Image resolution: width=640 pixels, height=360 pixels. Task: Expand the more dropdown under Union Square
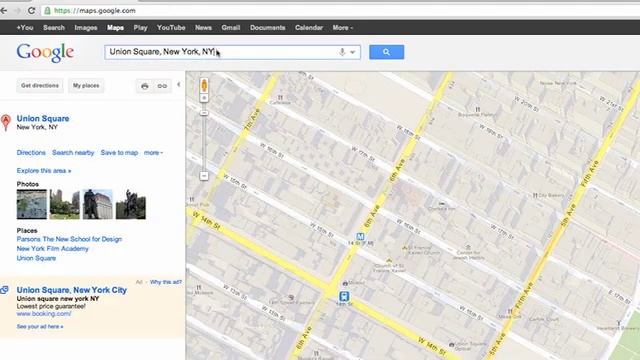point(153,153)
